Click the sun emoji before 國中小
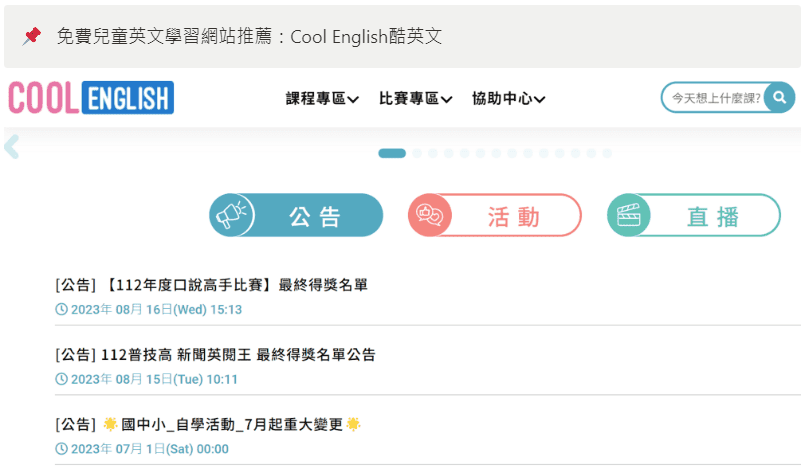The height and width of the screenshot is (469, 803). pyautogui.click(x=110, y=424)
